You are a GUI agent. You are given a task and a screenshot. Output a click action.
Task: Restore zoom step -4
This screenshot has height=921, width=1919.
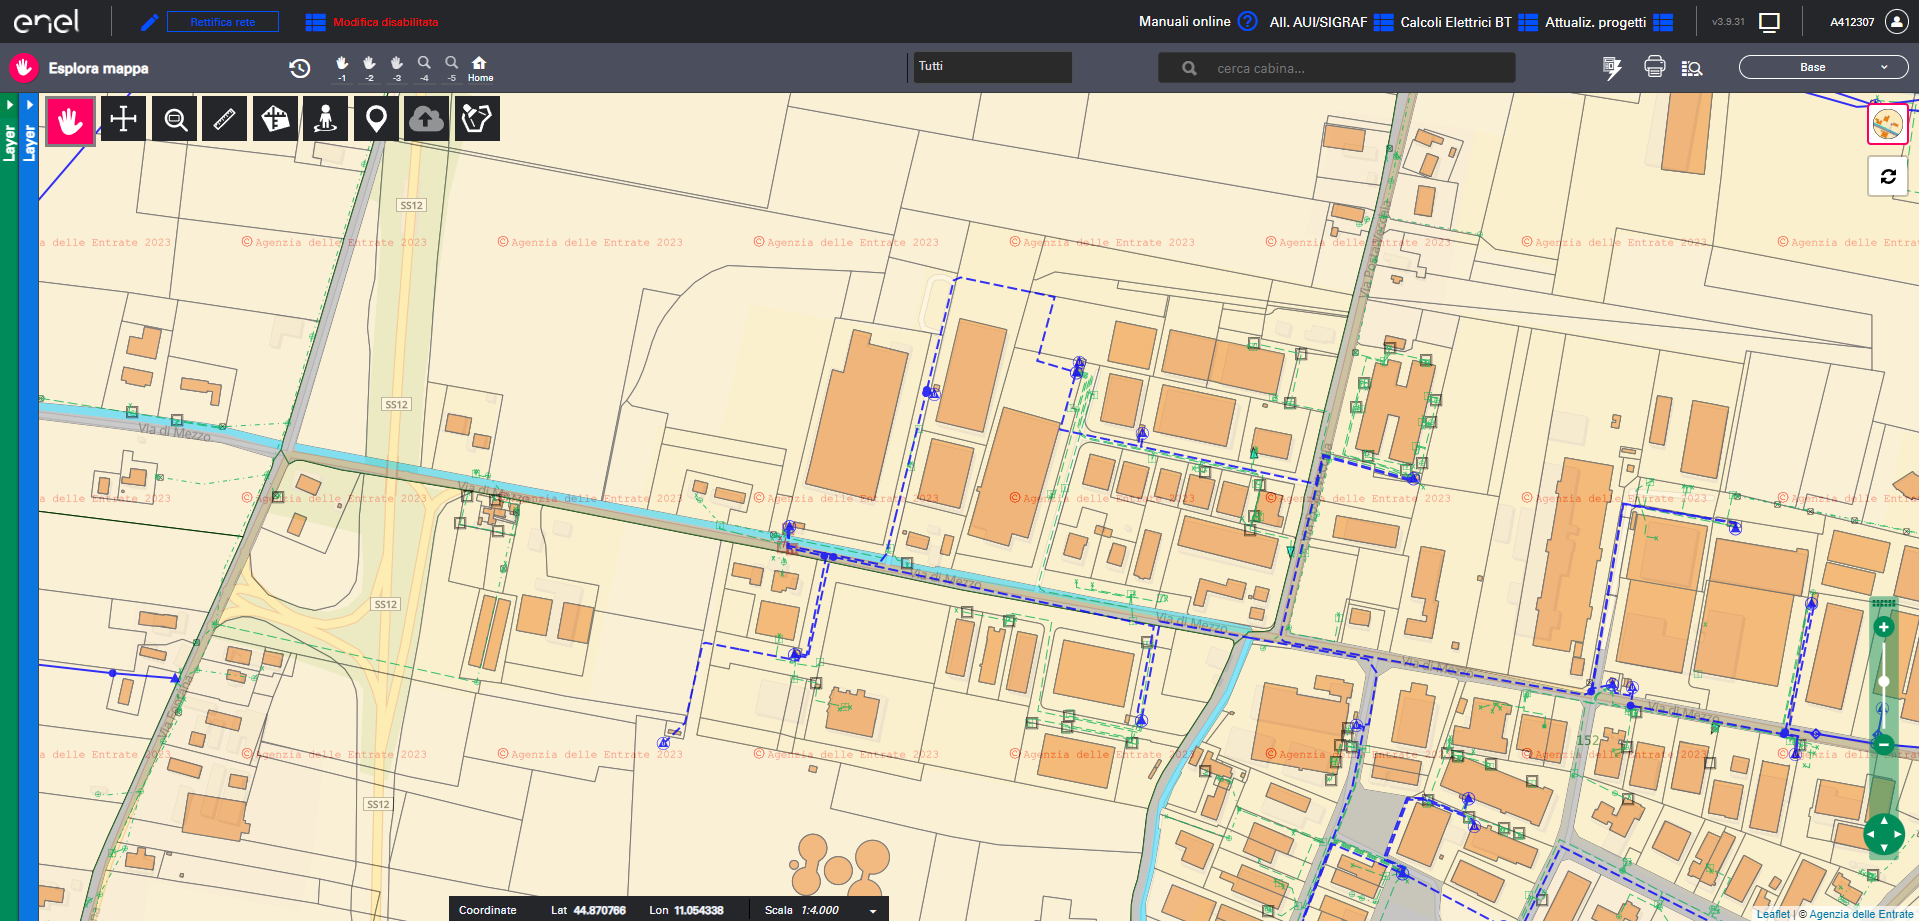click(x=424, y=68)
